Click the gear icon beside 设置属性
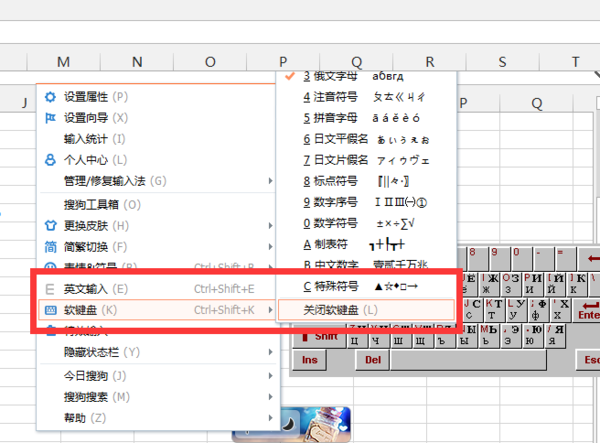This screenshot has height=443, width=600. click(50, 97)
